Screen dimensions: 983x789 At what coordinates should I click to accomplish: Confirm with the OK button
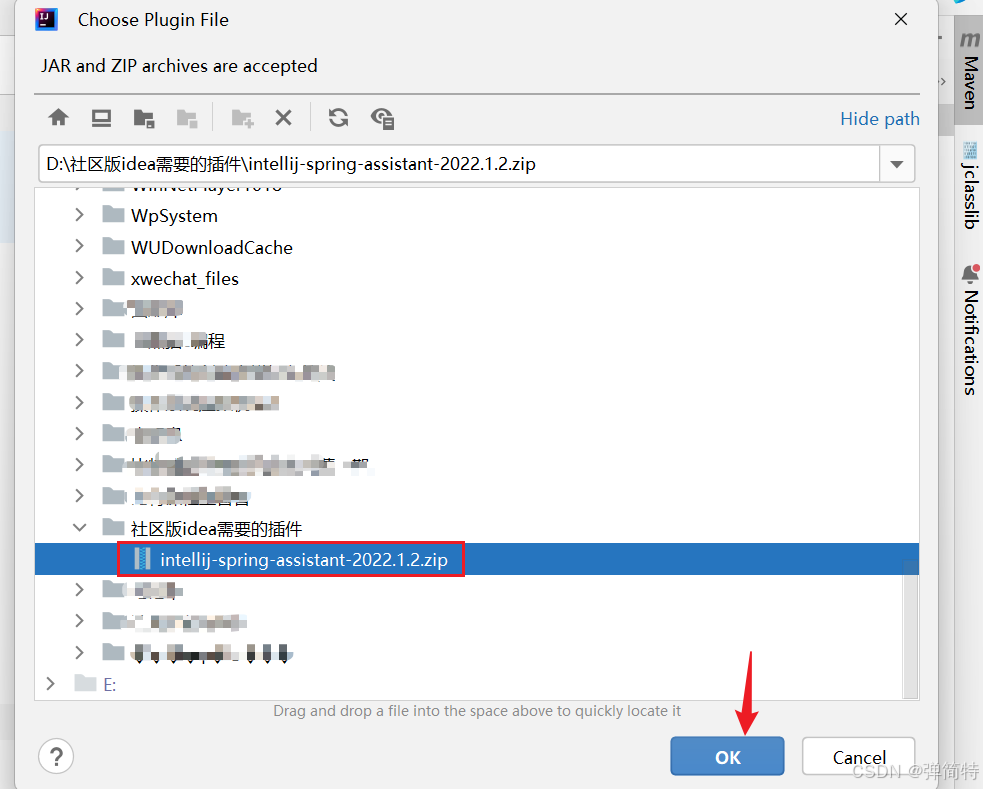727,756
